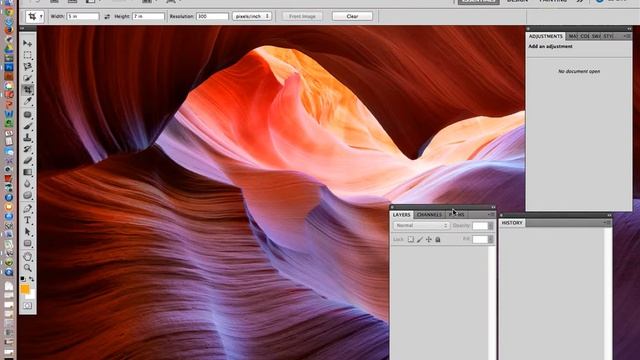
Task: Open the pixels/inch units dropdown
Action: pos(252,16)
